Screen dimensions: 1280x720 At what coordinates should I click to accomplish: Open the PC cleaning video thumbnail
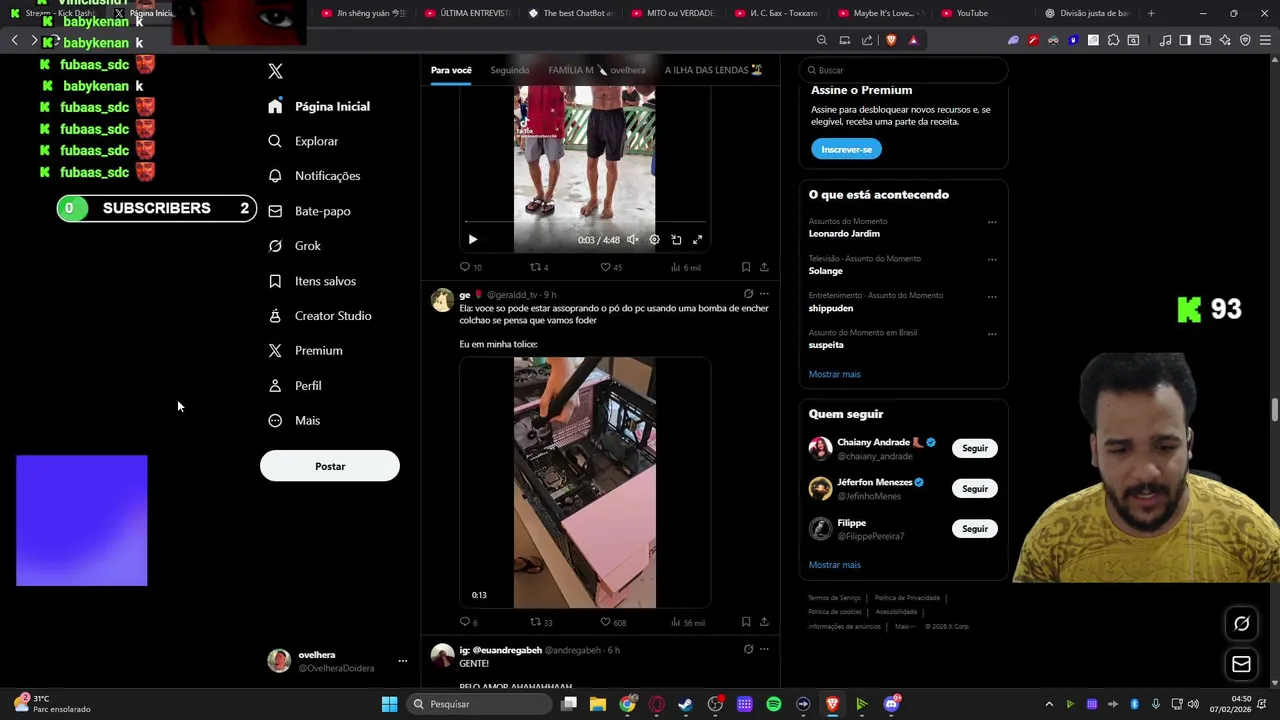coord(585,482)
